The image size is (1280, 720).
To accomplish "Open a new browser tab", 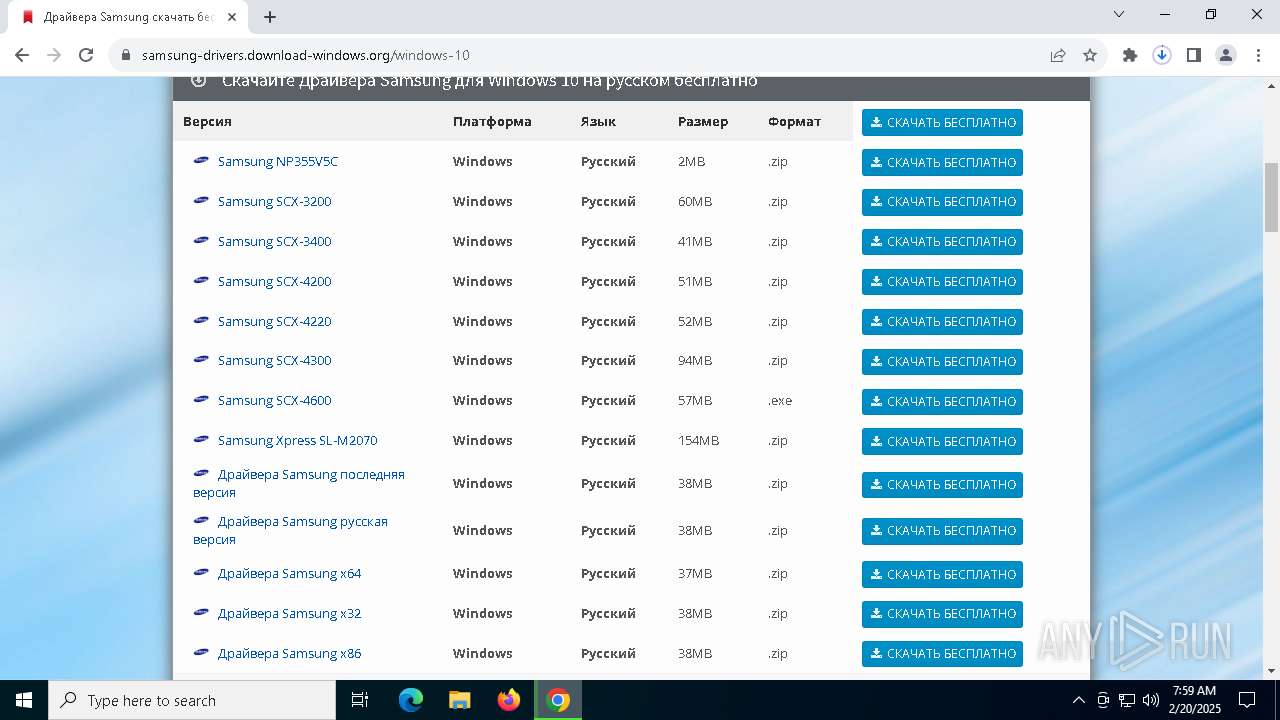I will 270,17.
